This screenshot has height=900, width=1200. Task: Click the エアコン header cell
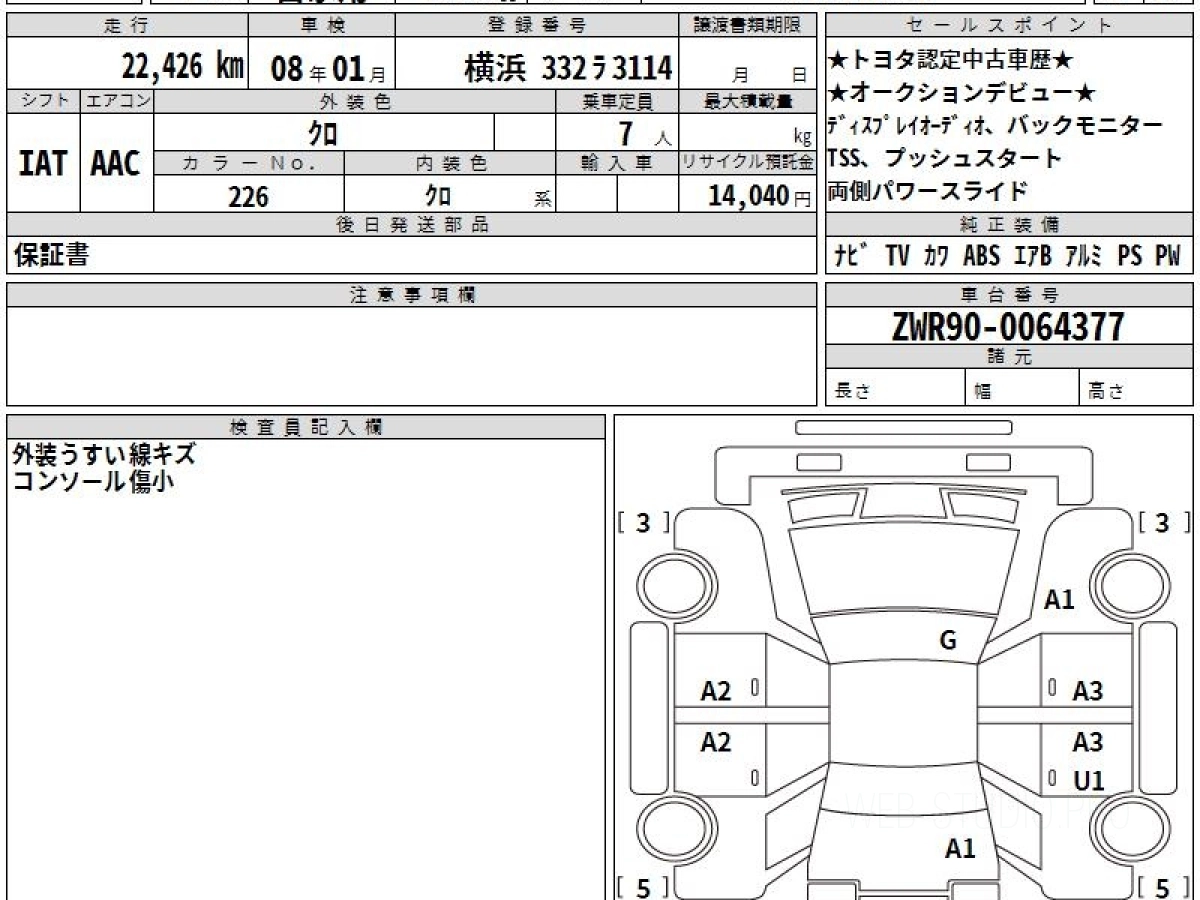[117, 101]
